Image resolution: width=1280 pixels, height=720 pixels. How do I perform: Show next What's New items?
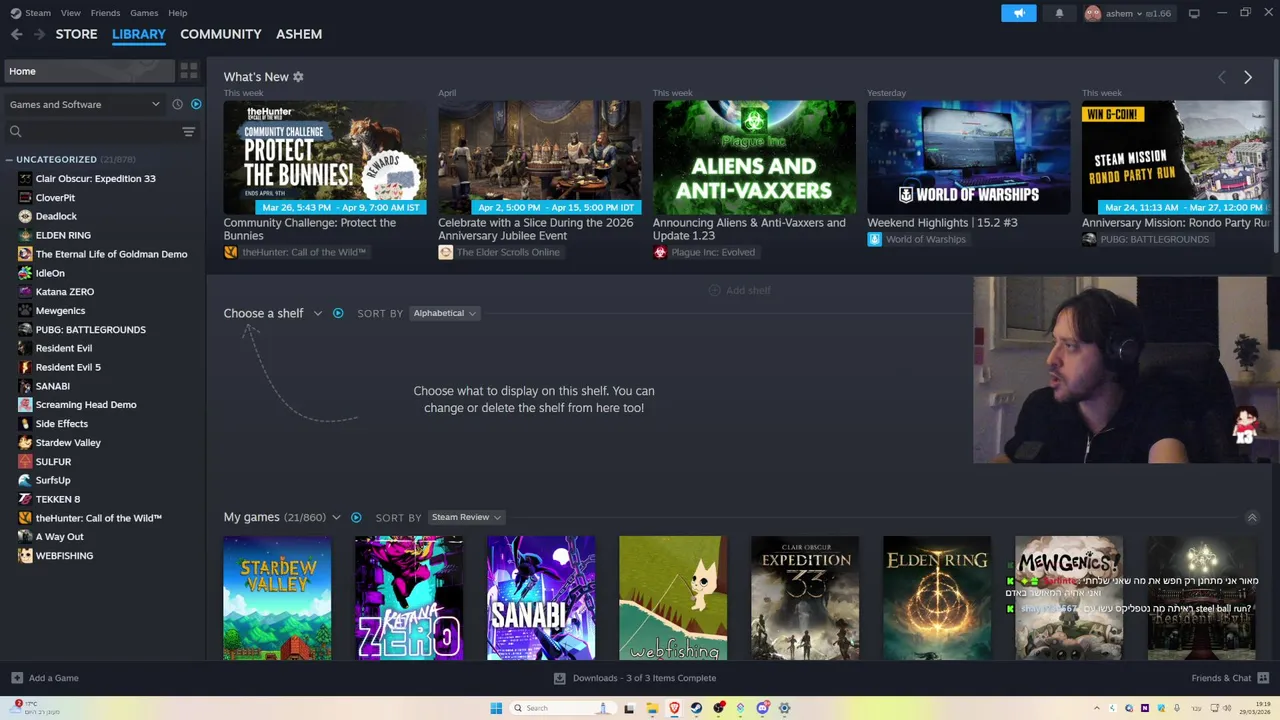tap(1247, 77)
